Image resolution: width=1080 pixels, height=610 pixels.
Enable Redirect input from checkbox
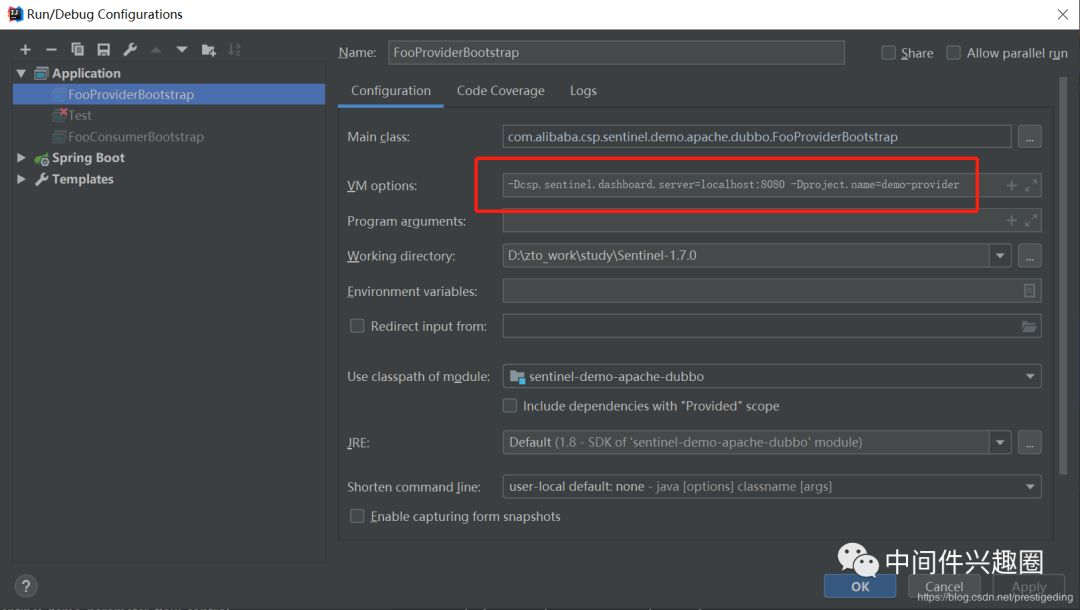[x=357, y=326]
